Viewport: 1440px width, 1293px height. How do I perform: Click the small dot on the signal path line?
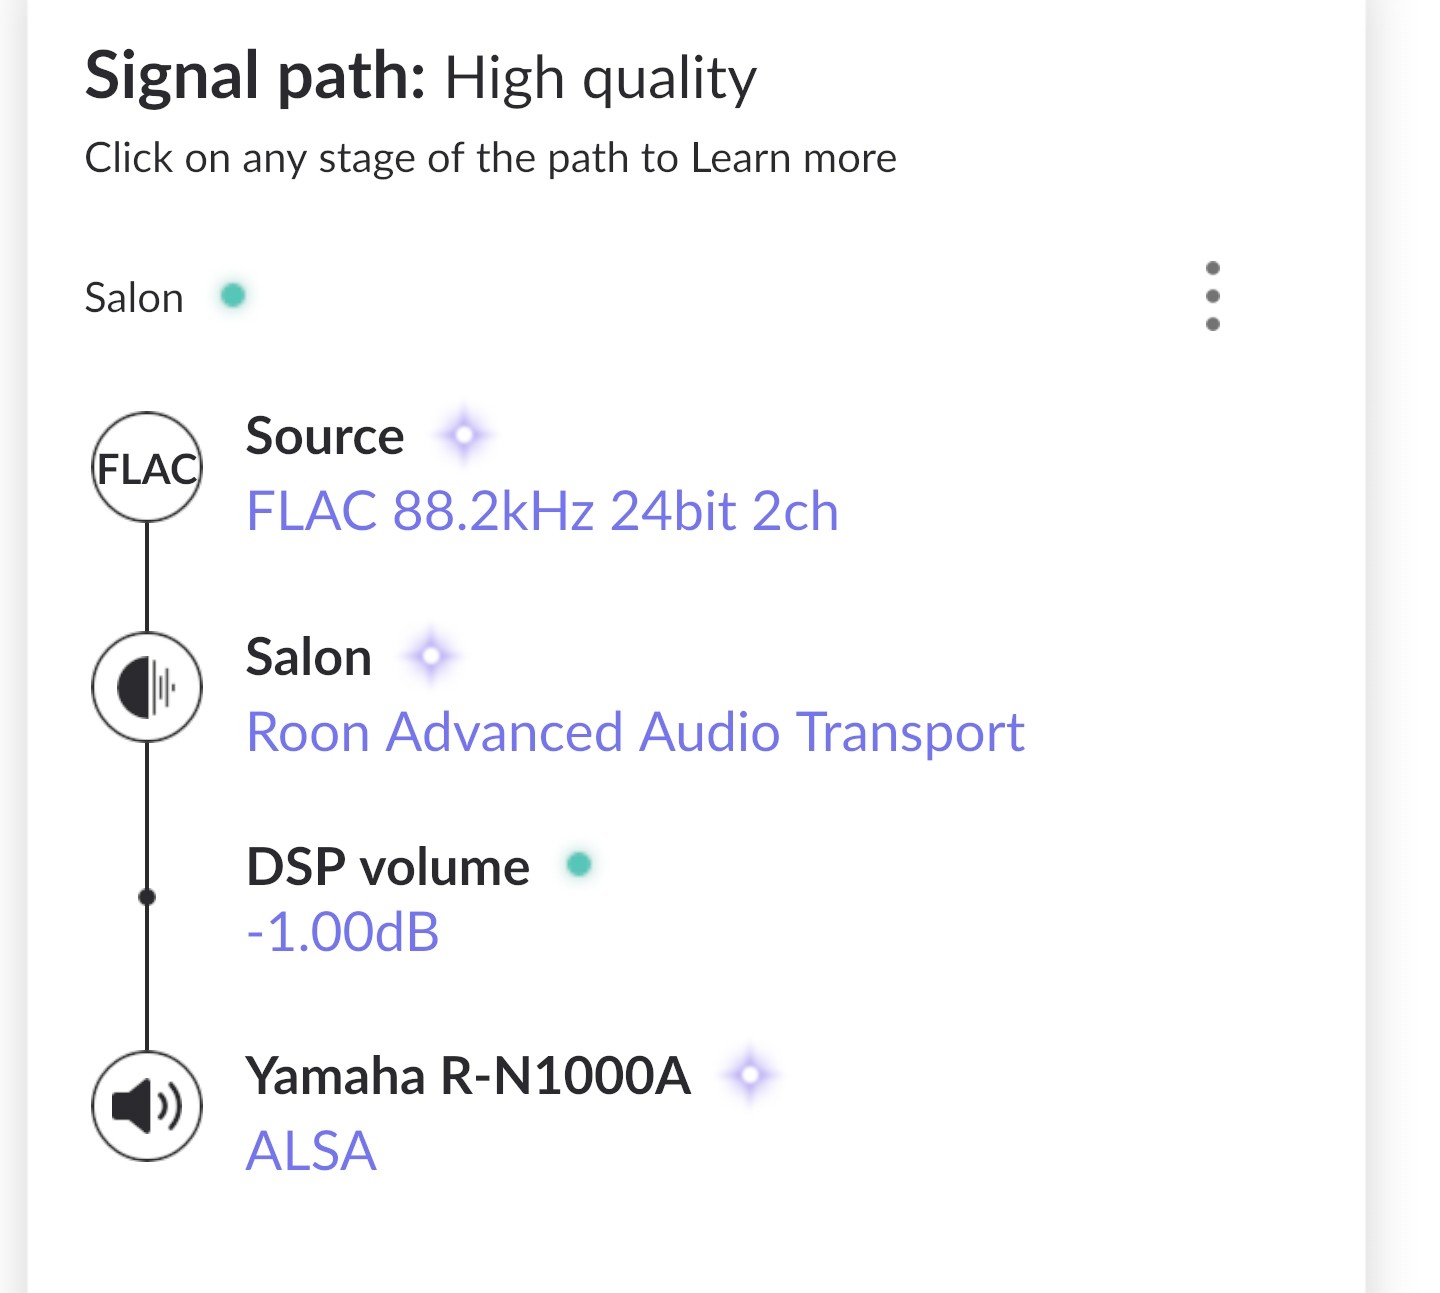(148, 897)
